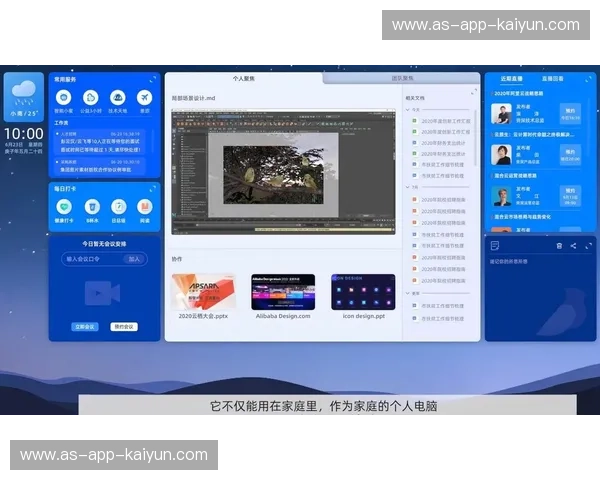Screen dimensions: 600x480
Task: Click the 云原生 livestream title
Action: pyautogui.click(x=534, y=134)
